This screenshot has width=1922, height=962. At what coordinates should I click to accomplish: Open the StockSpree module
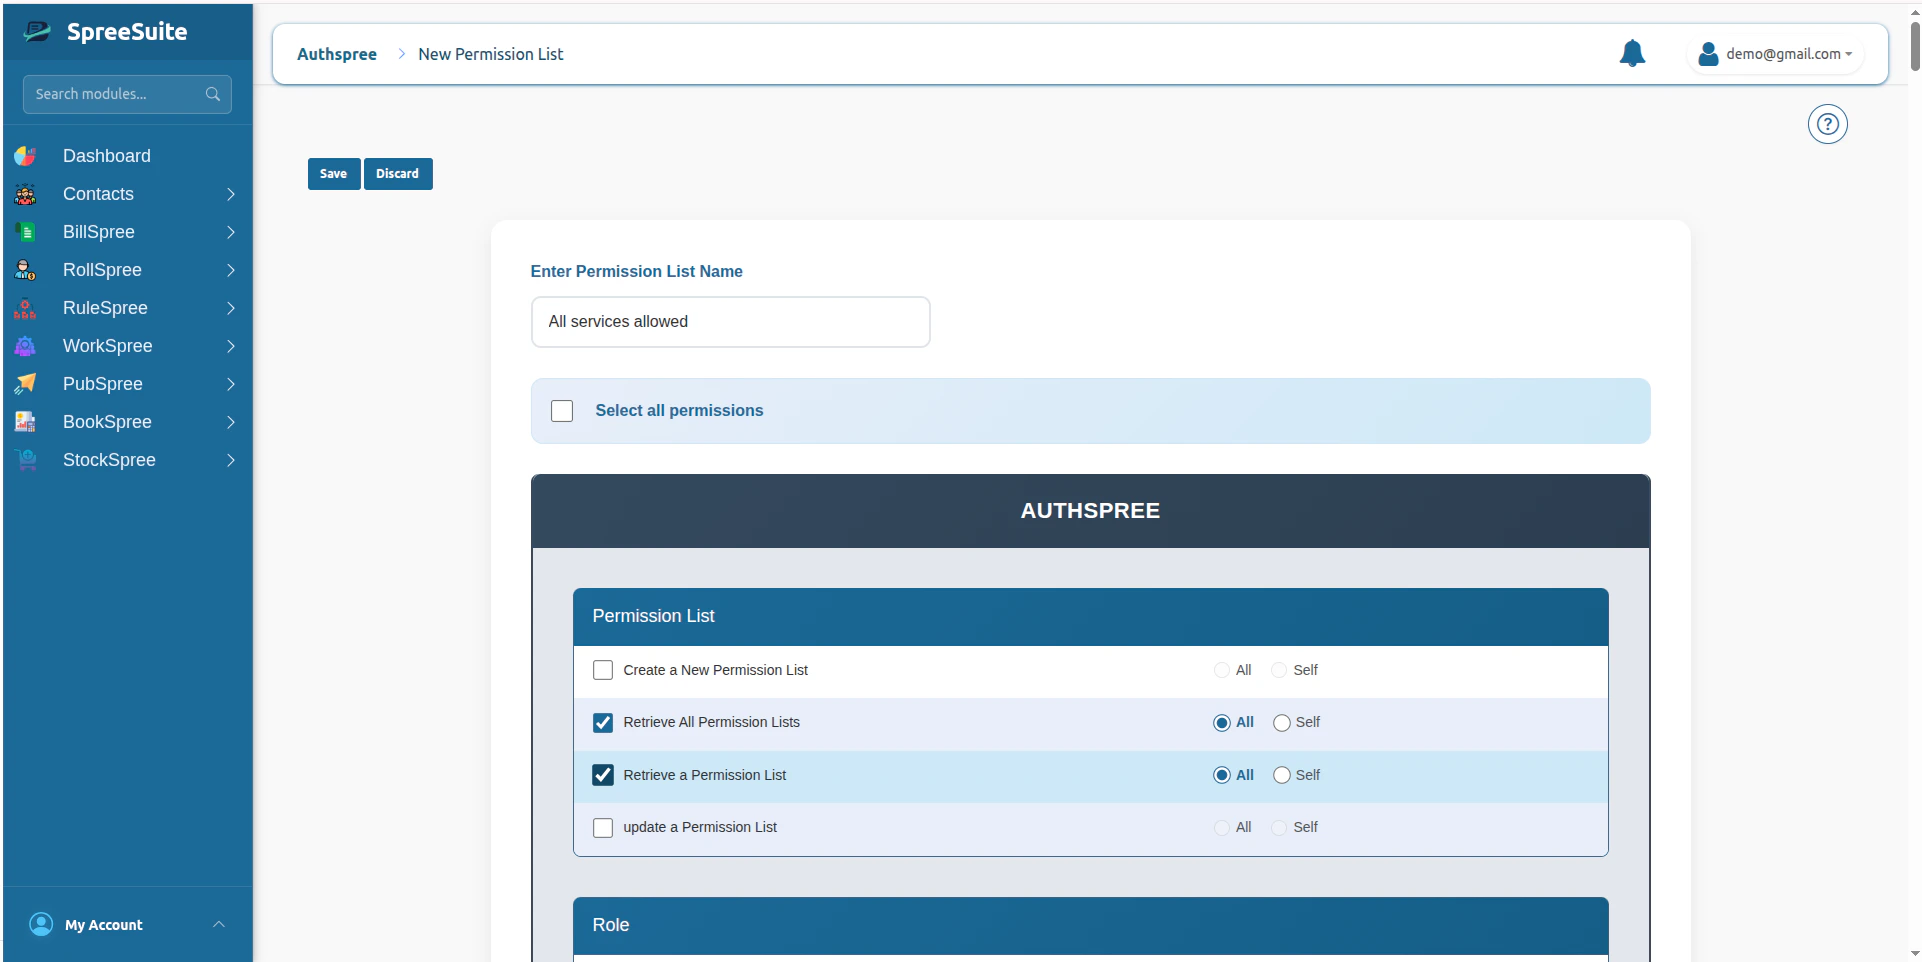(x=109, y=460)
